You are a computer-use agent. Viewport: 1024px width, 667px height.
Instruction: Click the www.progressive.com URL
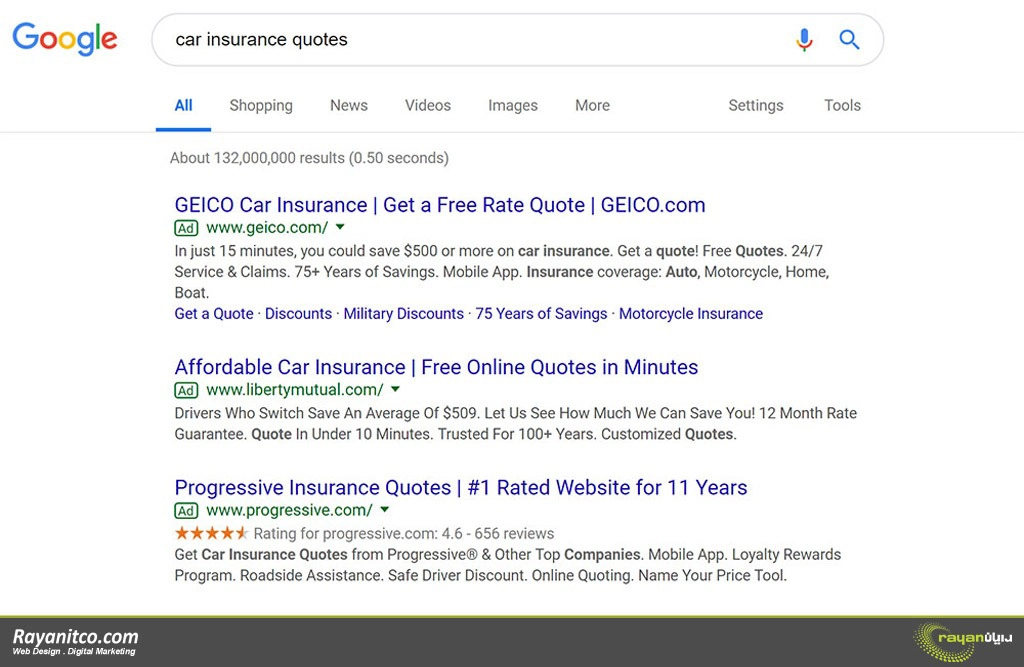pyautogui.click(x=289, y=510)
